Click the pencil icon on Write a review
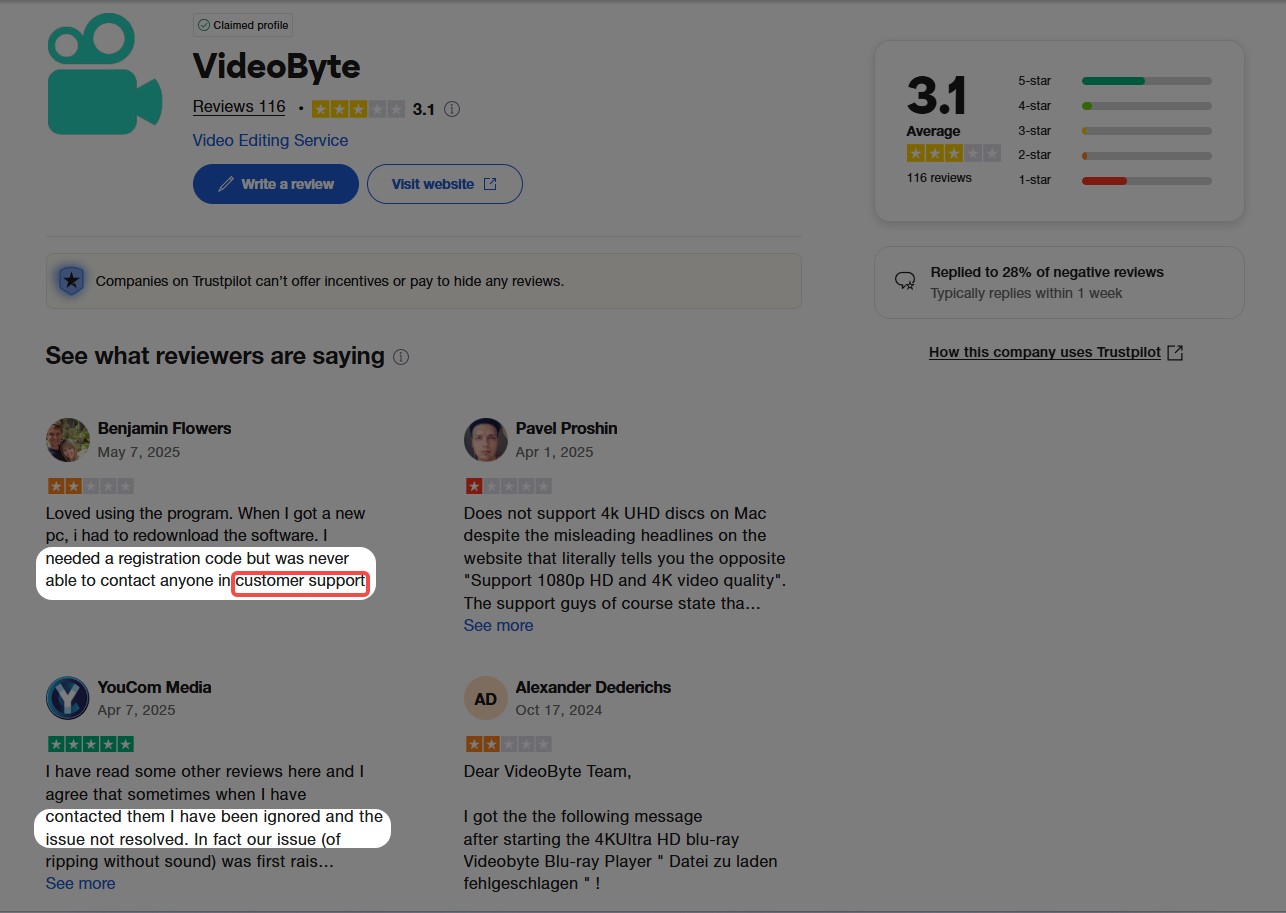The image size is (1286, 913). coord(227,183)
